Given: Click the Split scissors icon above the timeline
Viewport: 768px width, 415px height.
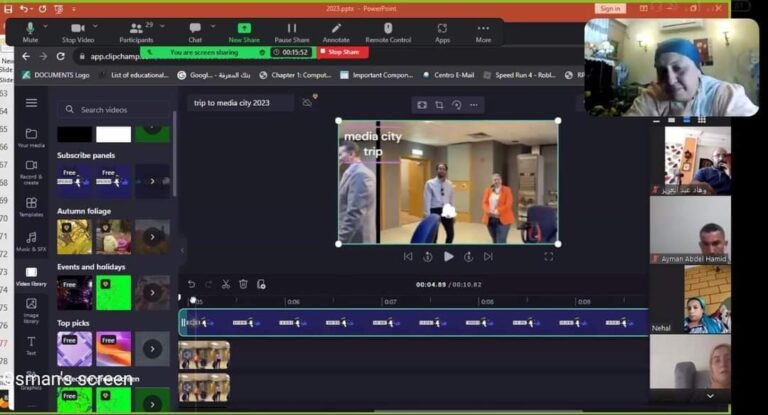Looking at the screenshot, I should (x=226, y=284).
